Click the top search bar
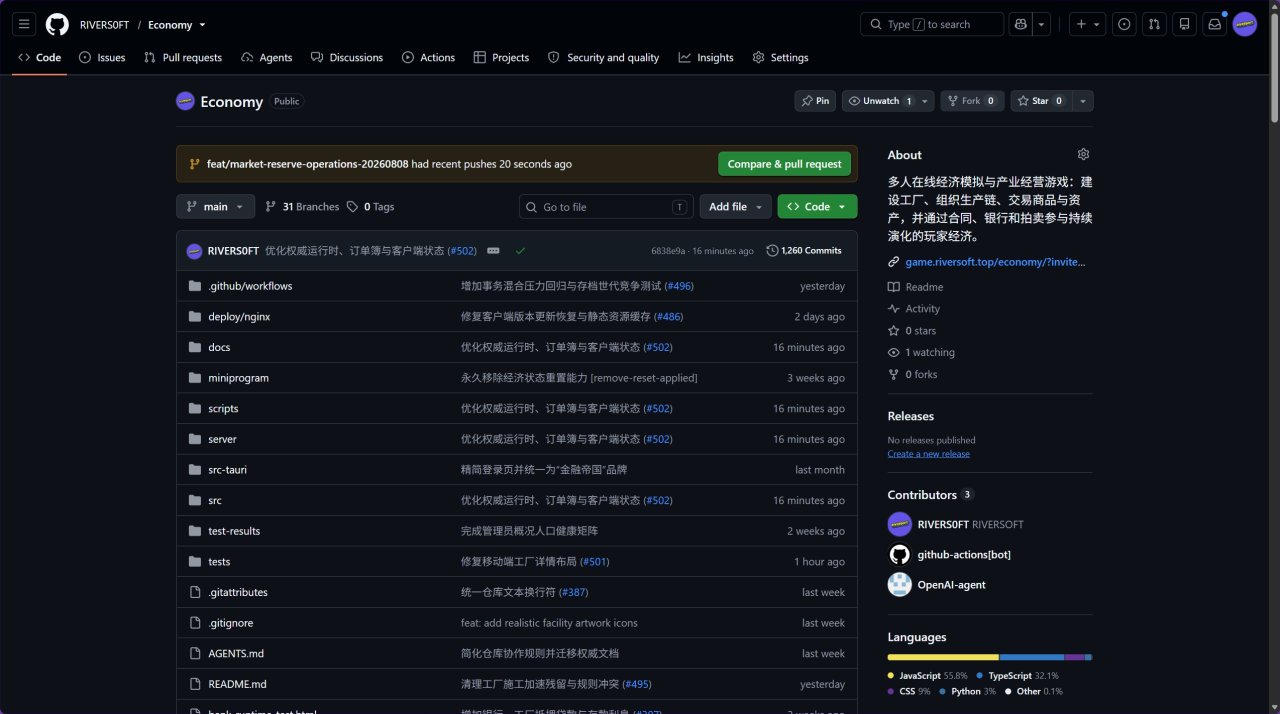This screenshot has width=1280, height=714. (932, 24)
